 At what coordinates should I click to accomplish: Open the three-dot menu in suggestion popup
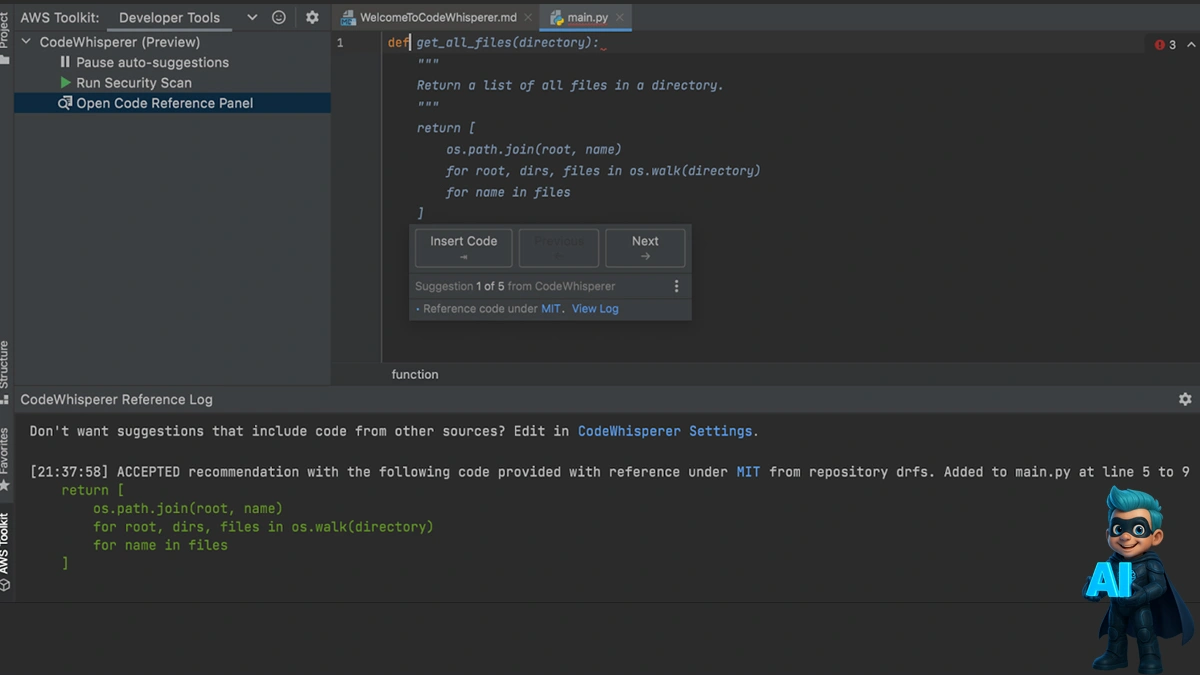tap(676, 286)
